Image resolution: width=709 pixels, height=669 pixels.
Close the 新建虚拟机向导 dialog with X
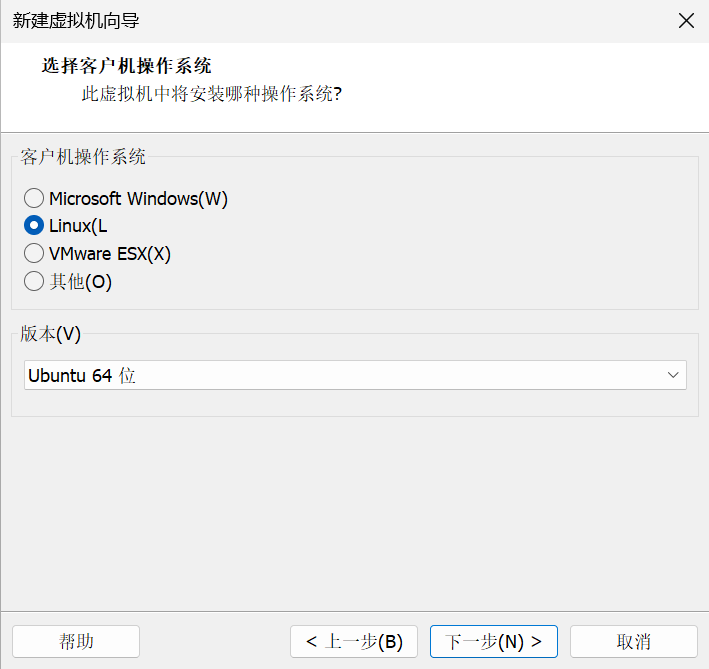[x=686, y=20]
